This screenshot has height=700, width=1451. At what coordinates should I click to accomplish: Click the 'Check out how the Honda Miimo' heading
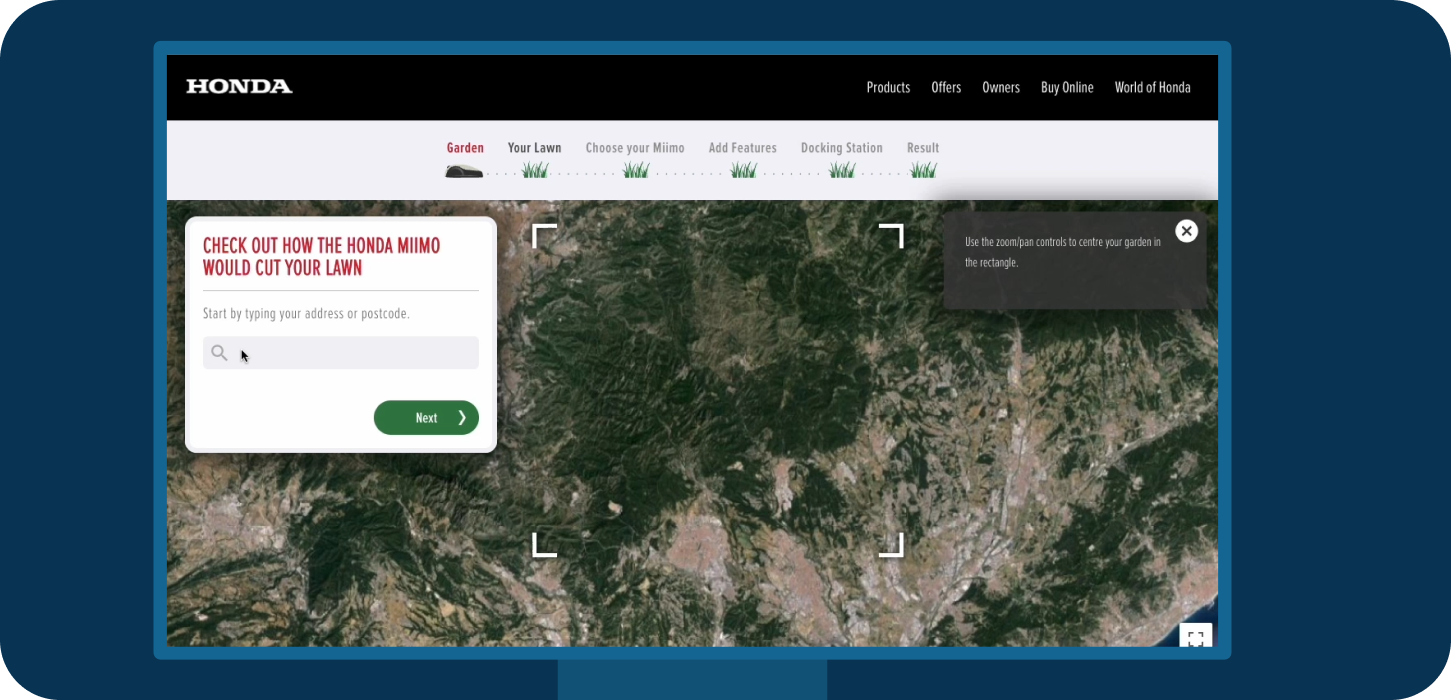[321, 257]
